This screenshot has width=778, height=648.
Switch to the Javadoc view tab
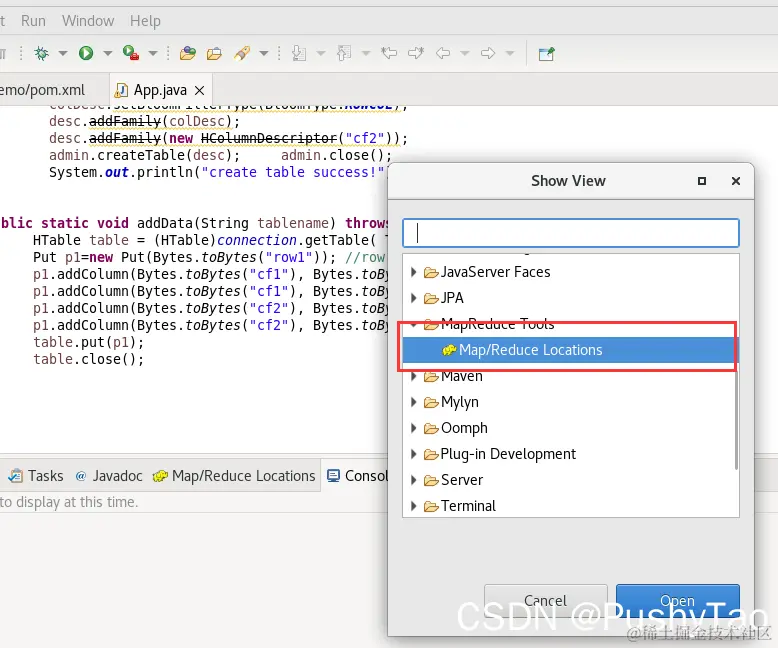point(109,476)
